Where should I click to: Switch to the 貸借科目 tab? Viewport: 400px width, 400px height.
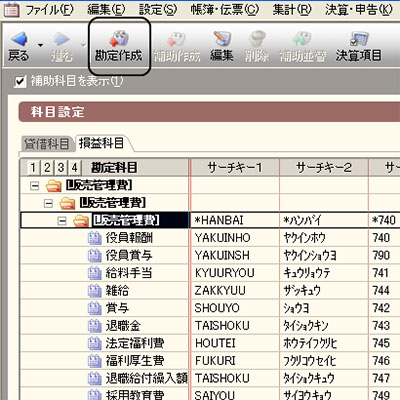click(x=47, y=144)
